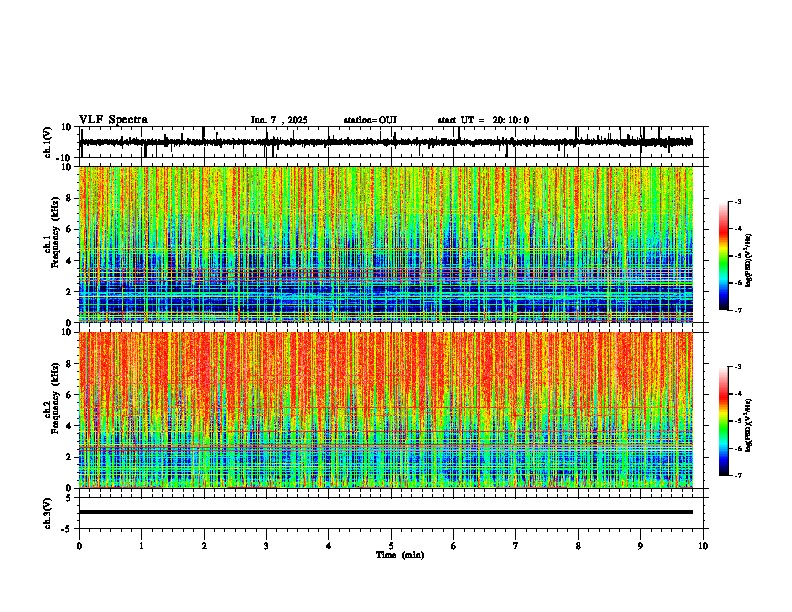Viewport: 792px width, 612px height.
Task: Click the "ch.3(V)" axis label
Action: [47, 513]
